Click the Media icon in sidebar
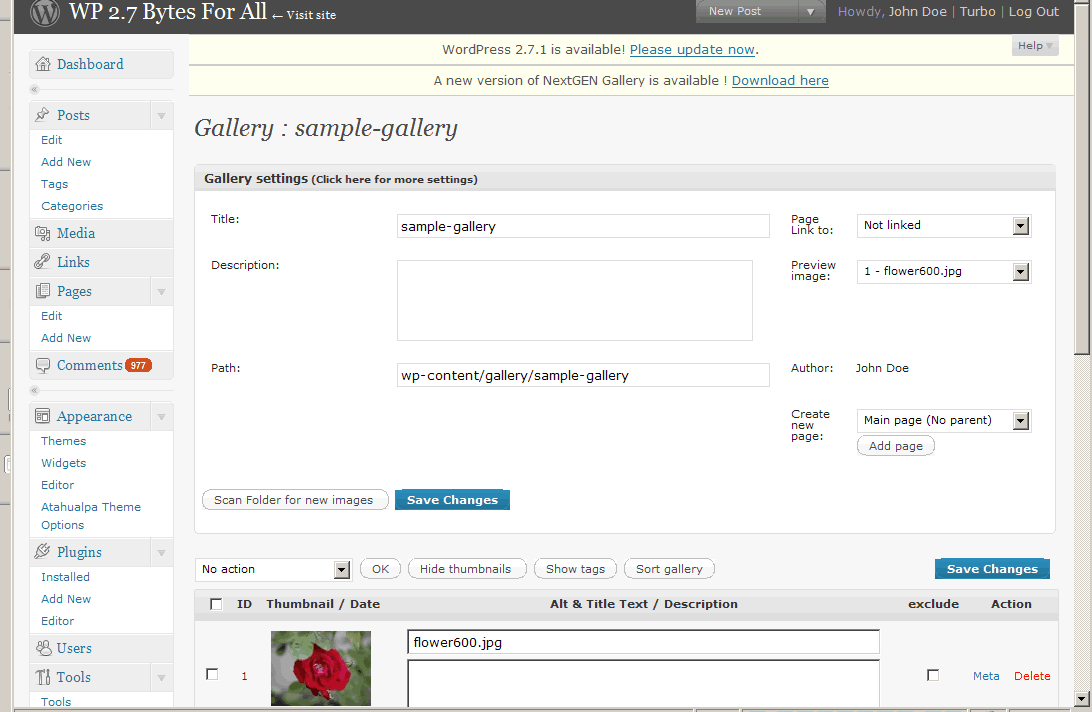Screen dimensions: 1092x712 [x=42, y=233]
